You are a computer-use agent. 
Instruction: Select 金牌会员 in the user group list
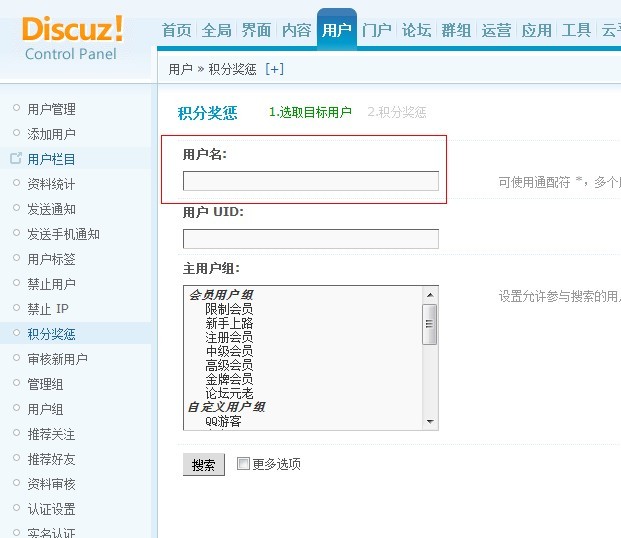[229, 379]
